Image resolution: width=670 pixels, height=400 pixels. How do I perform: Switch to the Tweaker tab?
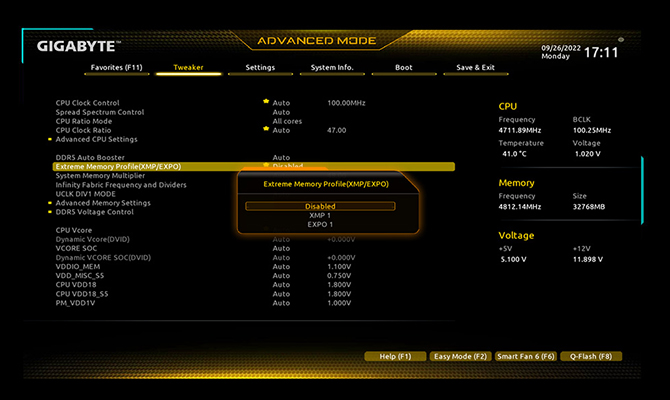[x=188, y=68]
